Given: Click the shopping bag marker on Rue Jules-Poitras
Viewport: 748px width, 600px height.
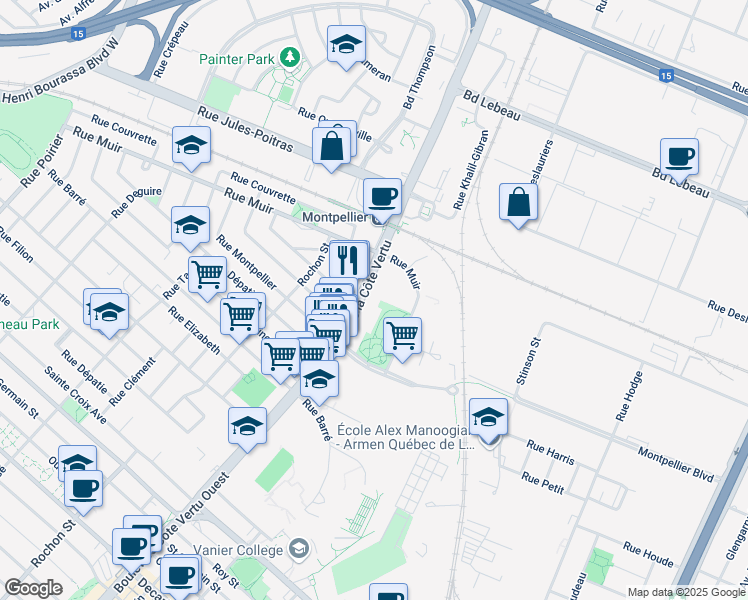Looking at the screenshot, I should (332, 146).
